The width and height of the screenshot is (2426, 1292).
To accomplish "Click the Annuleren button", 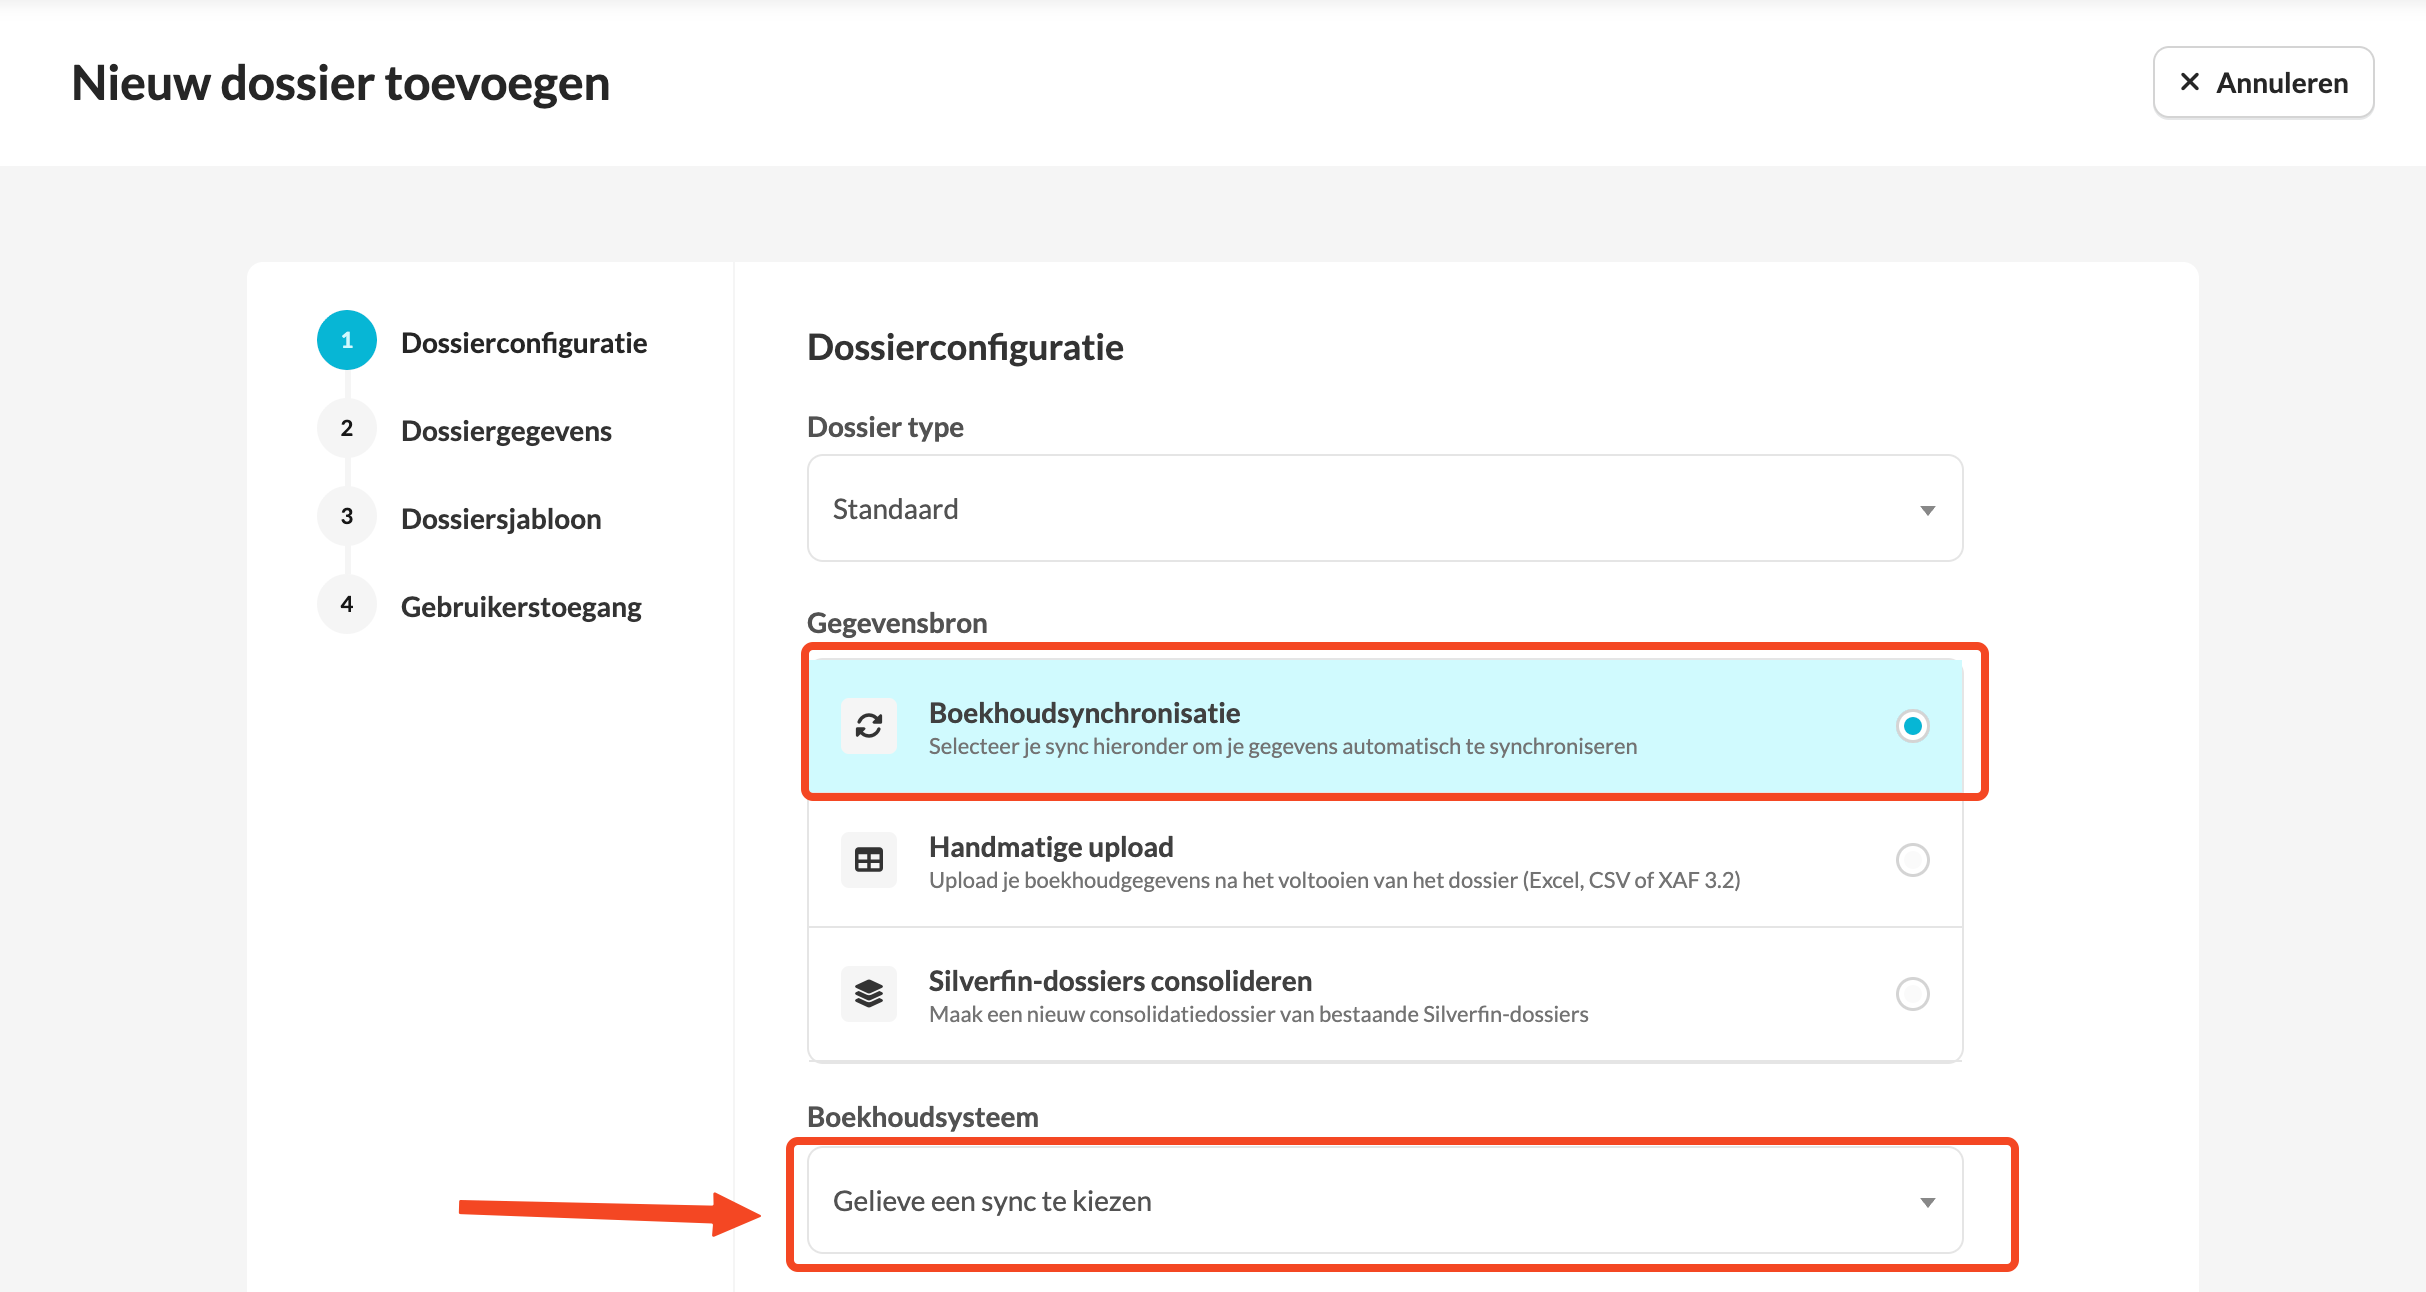I will tap(2263, 82).
